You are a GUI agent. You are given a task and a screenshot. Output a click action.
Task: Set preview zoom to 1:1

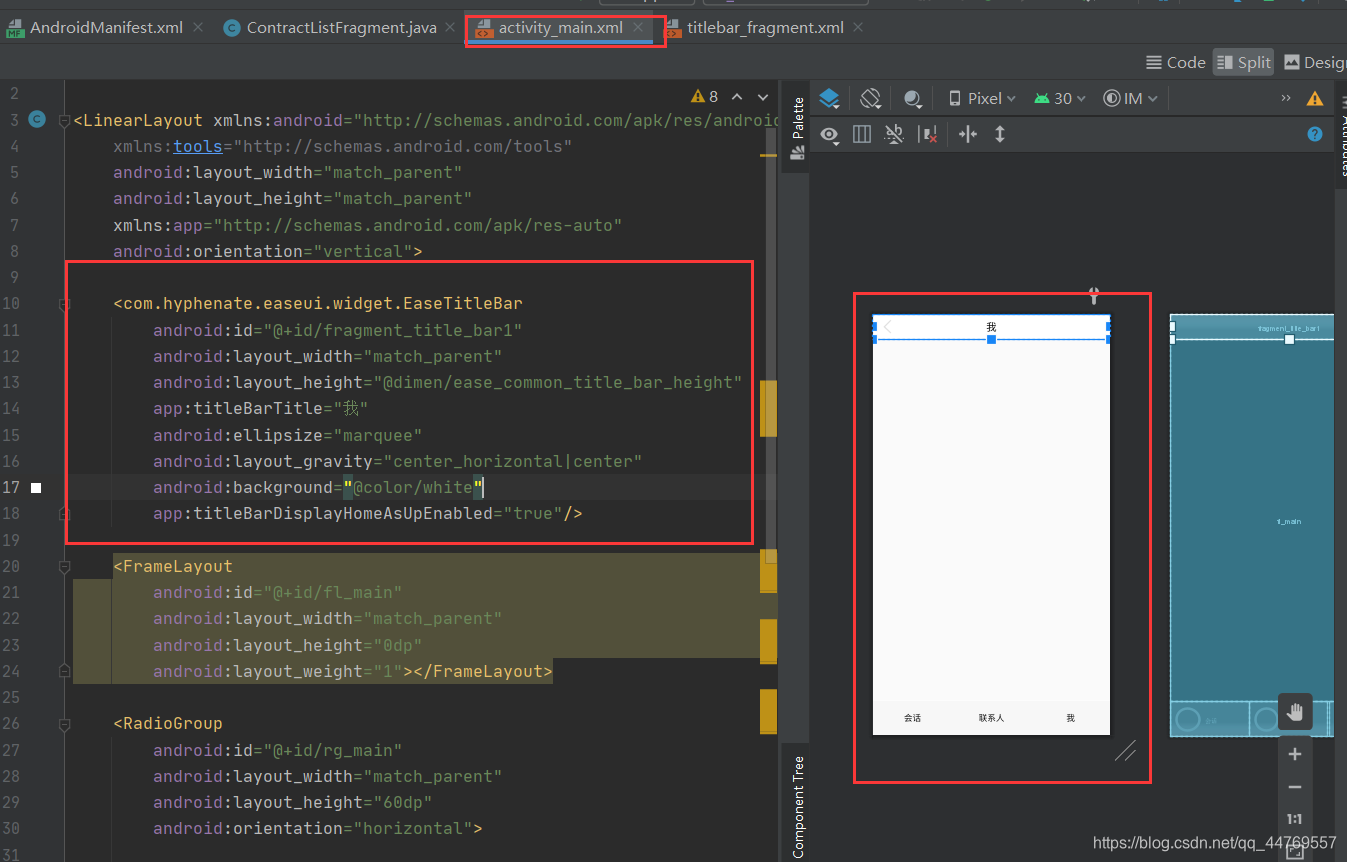(1295, 819)
